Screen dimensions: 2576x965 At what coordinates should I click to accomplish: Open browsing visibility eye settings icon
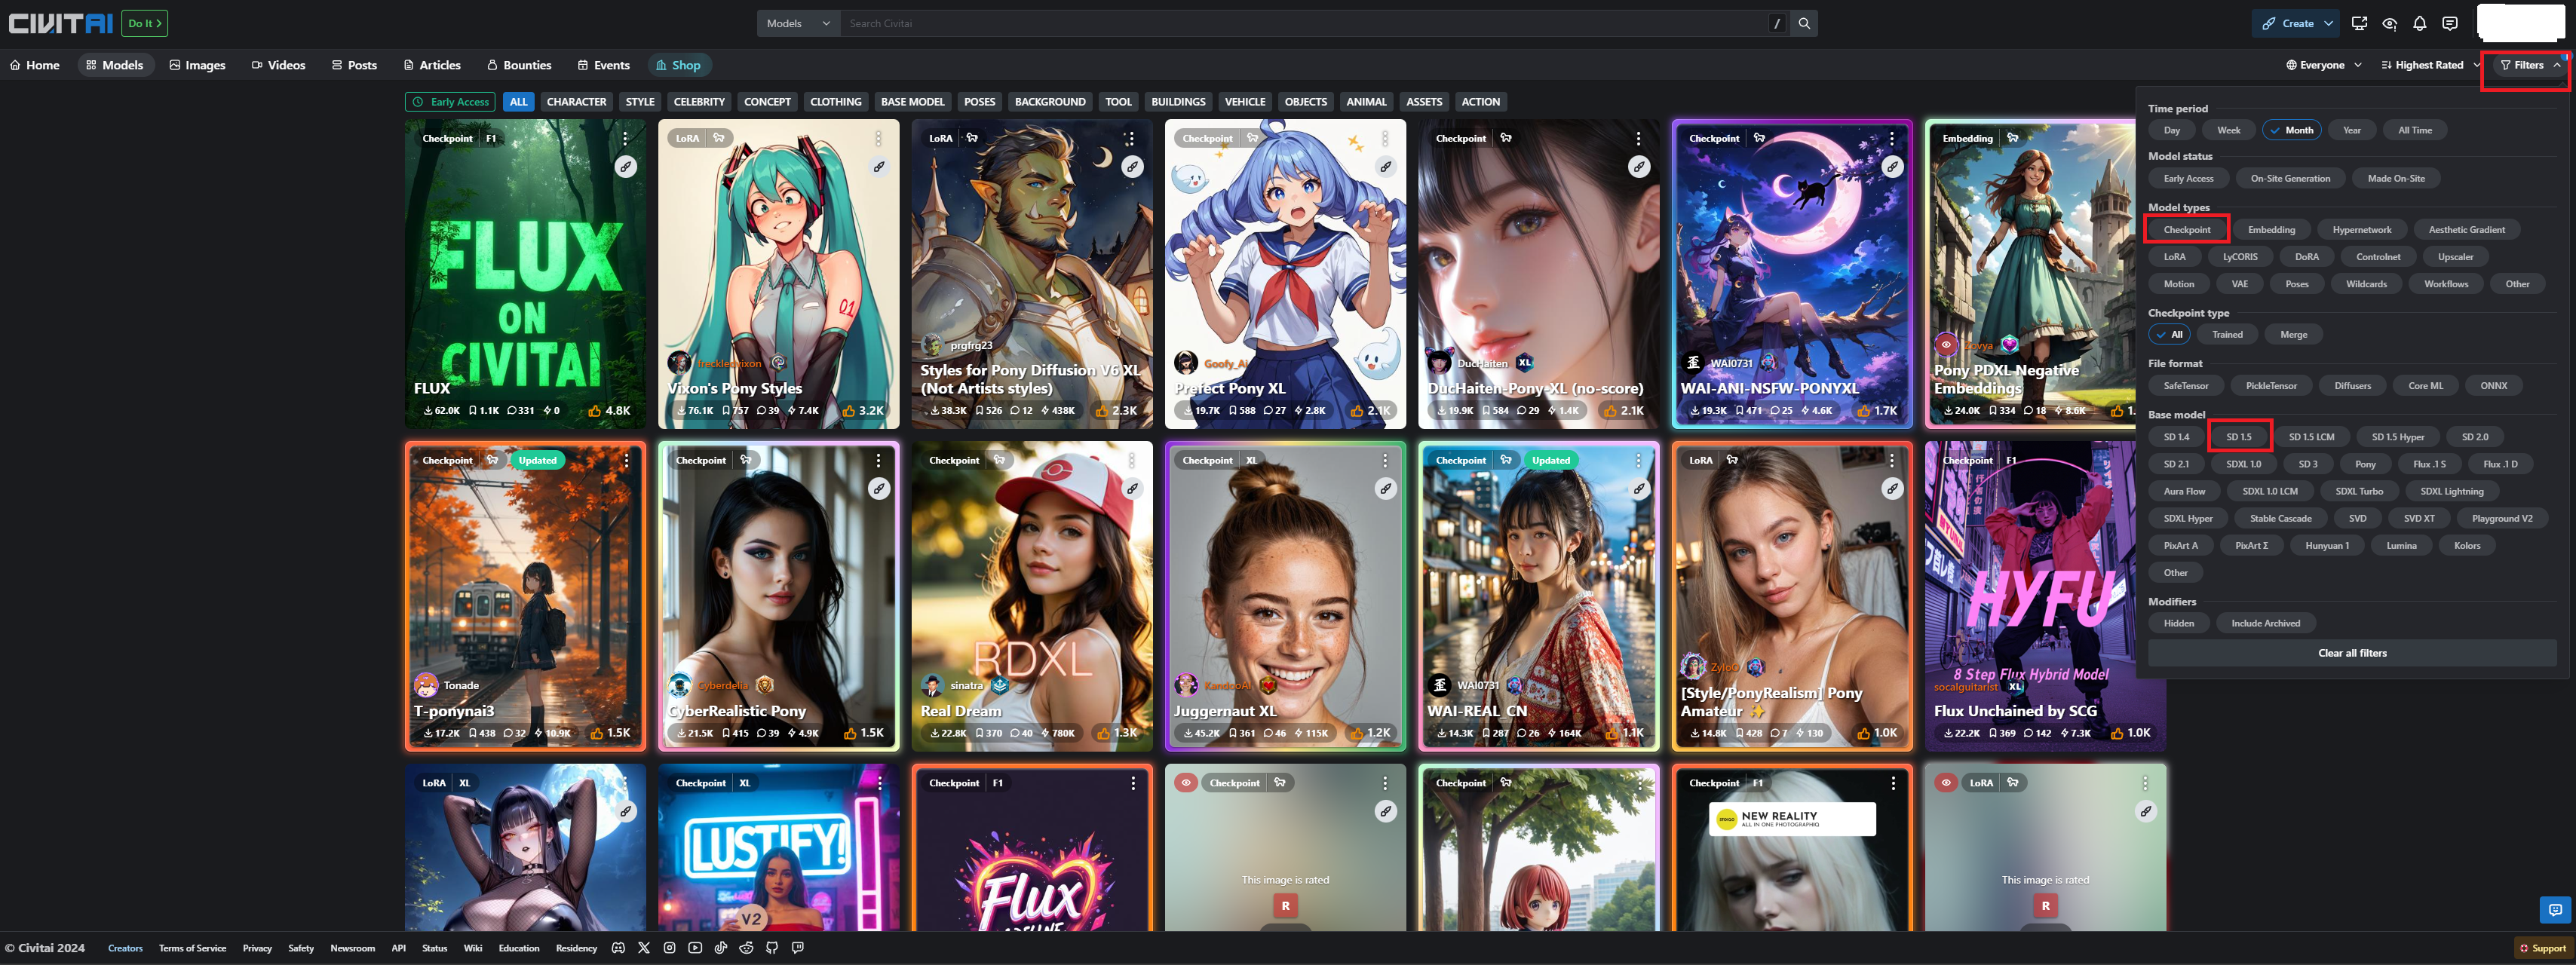[x=2389, y=23]
